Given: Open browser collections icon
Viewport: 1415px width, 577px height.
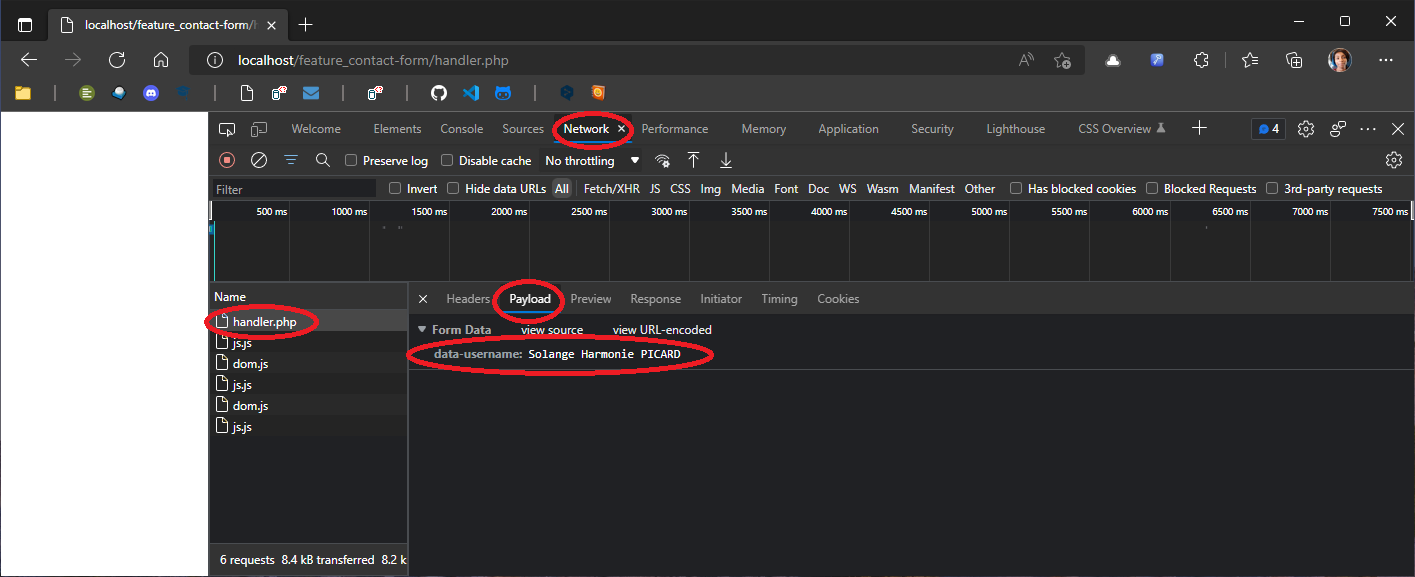Looking at the screenshot, I should pos(1294,60).
